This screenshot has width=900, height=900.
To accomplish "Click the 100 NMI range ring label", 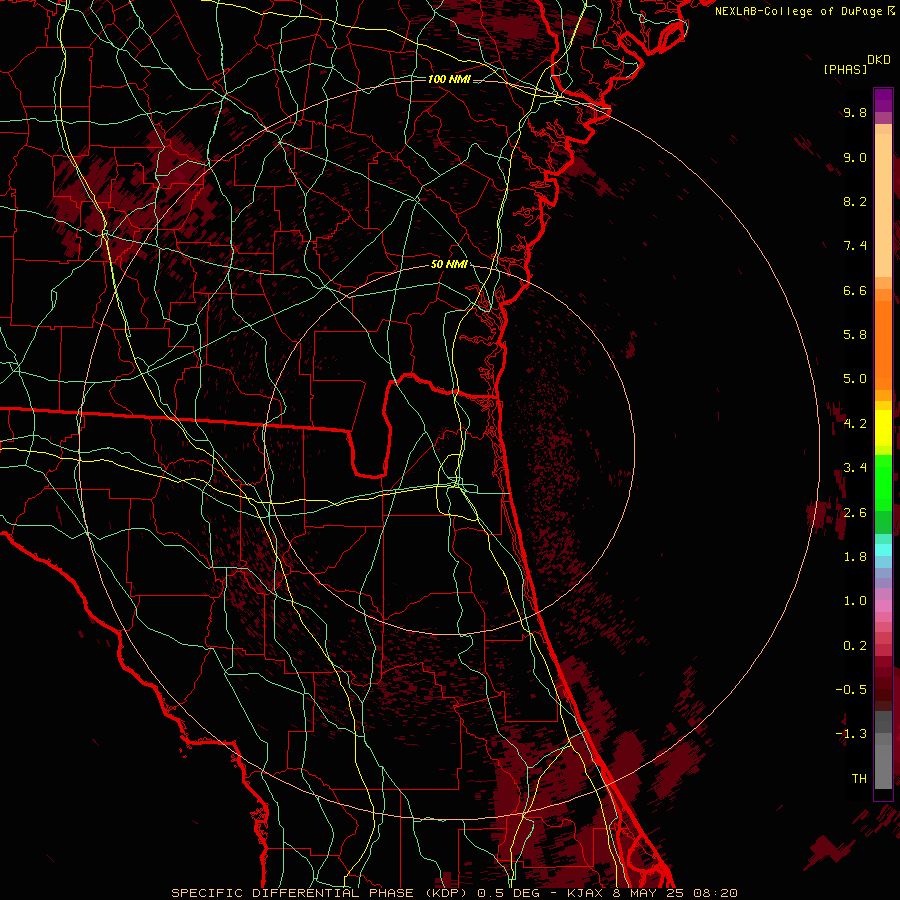I will click(449, 79).
